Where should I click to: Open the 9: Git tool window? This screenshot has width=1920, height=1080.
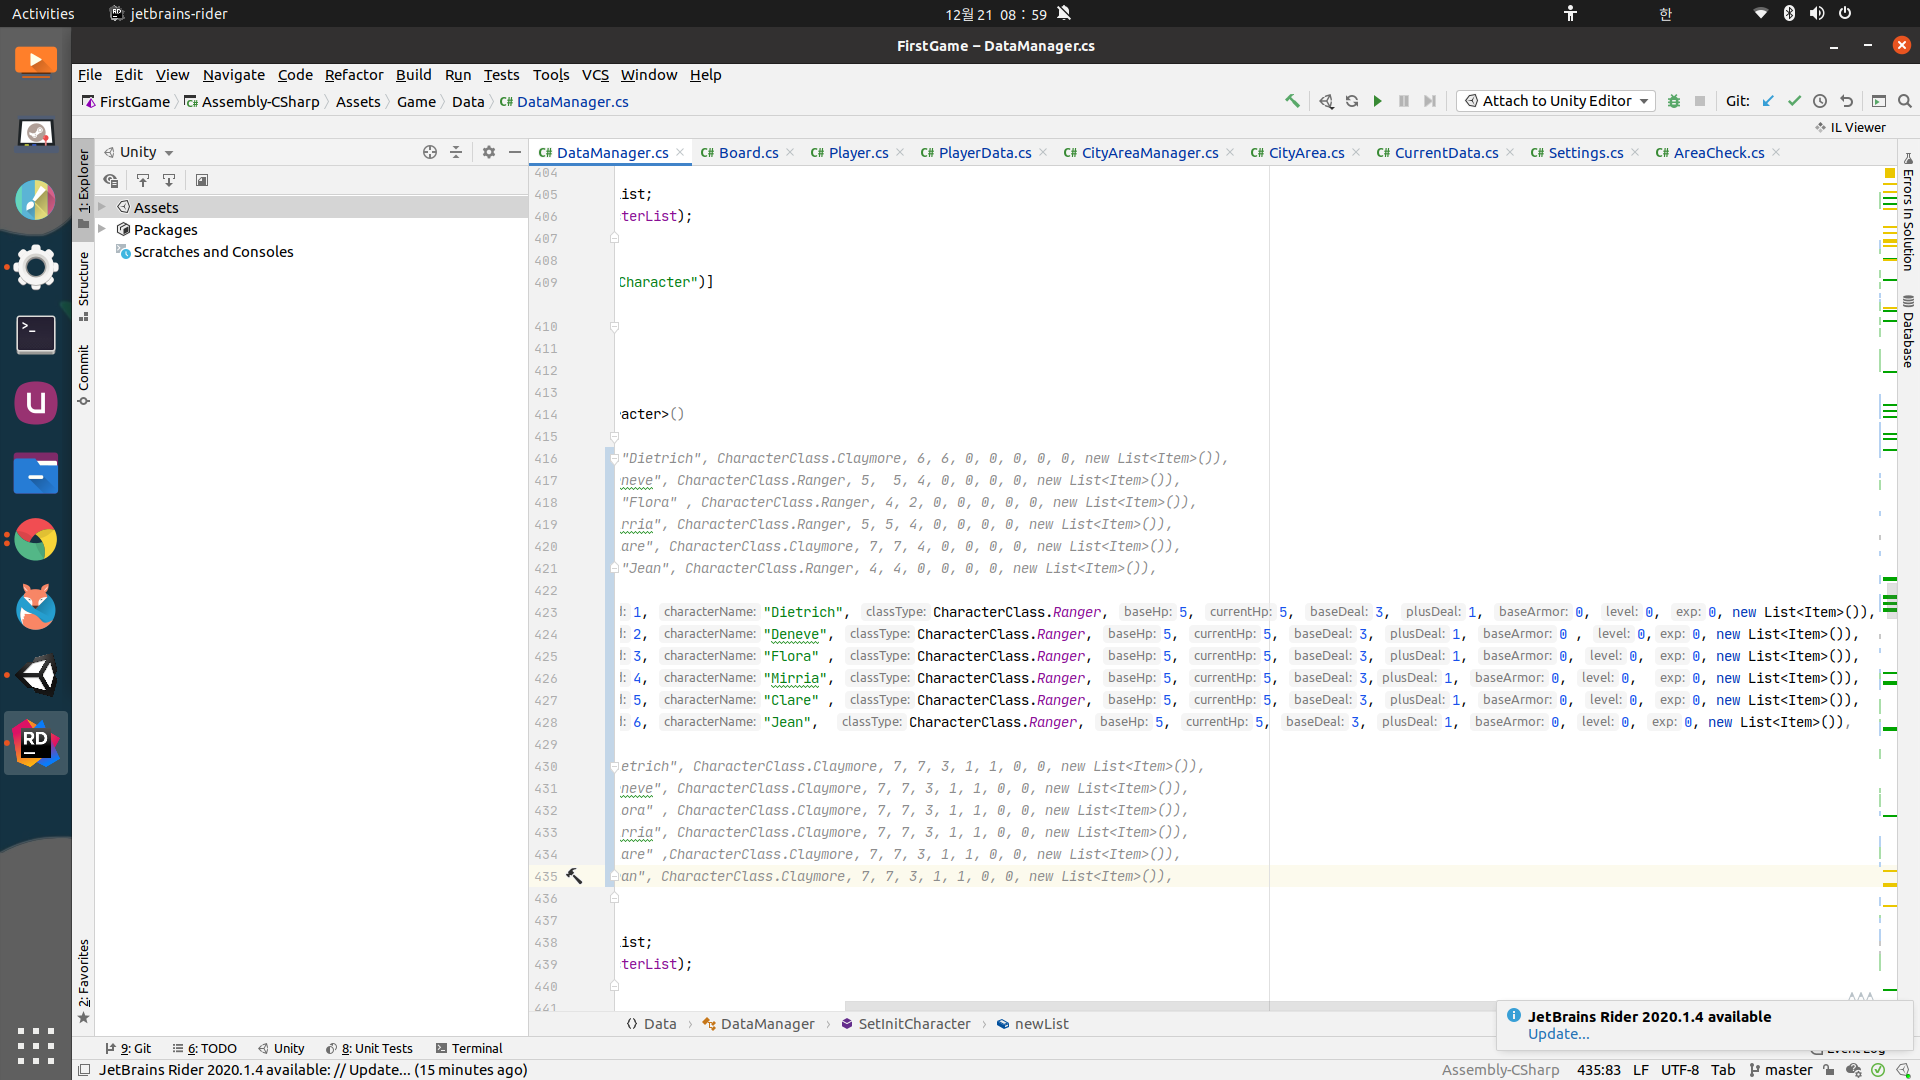[128, 1048]
